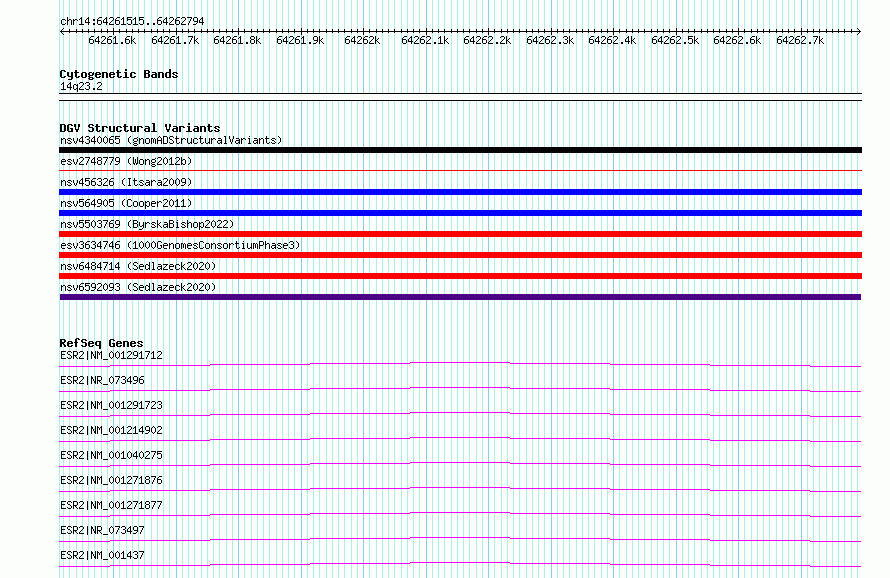Screen dimensions: 890x578
Task: Click ruler tick label 64261.6k
Action: [112, 41]
